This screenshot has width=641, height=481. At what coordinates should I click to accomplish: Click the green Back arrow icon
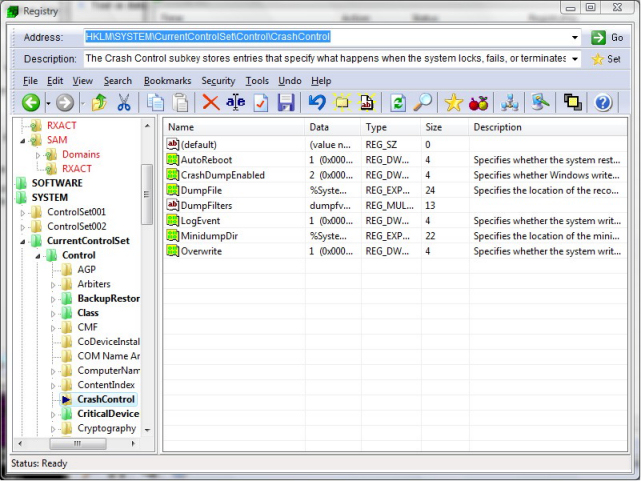coord(31,102)
